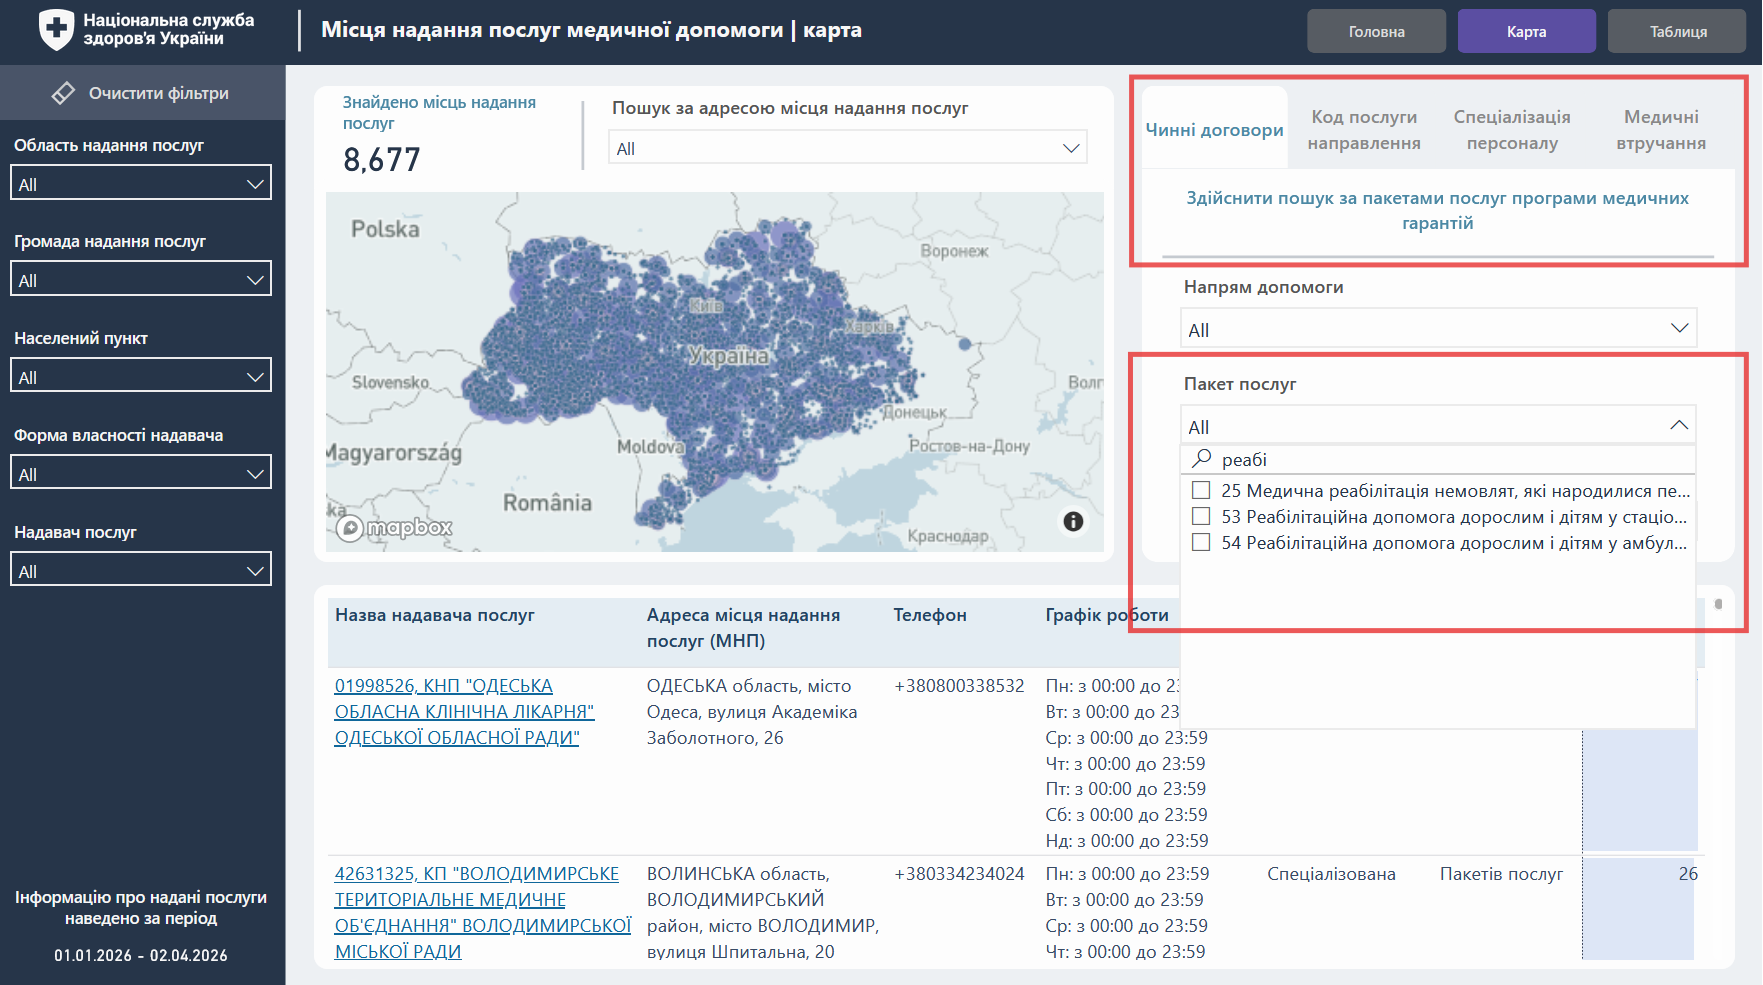The height and width of the screenshot is (985, 1763).
Task: Open the Населений пункт dropdown
Action: click(x=141, y=376)
